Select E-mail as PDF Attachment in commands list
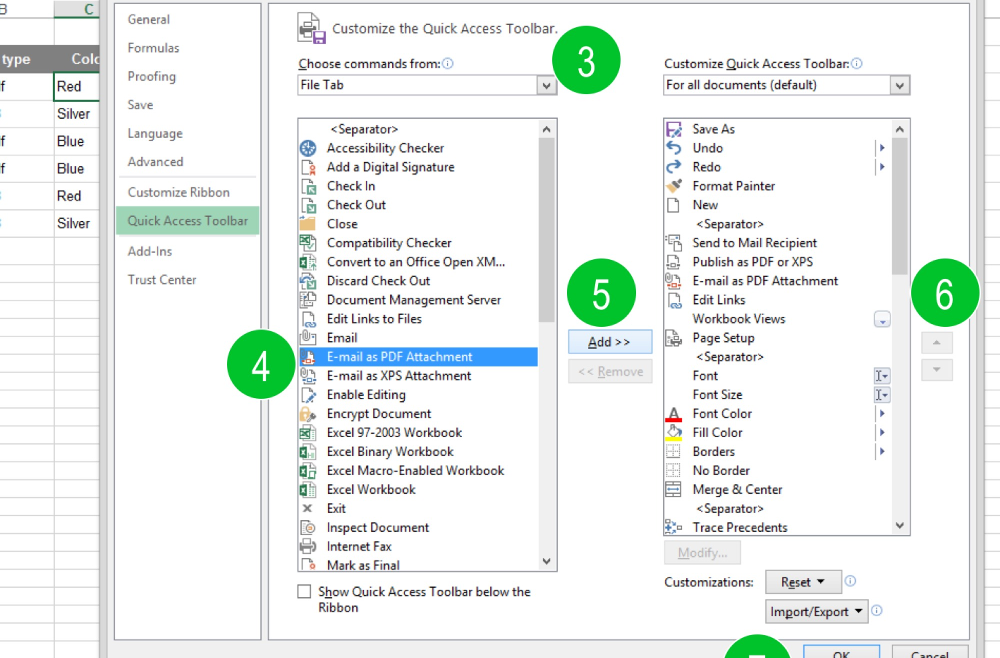The image size is (1000, 658). tap(418, 357)
